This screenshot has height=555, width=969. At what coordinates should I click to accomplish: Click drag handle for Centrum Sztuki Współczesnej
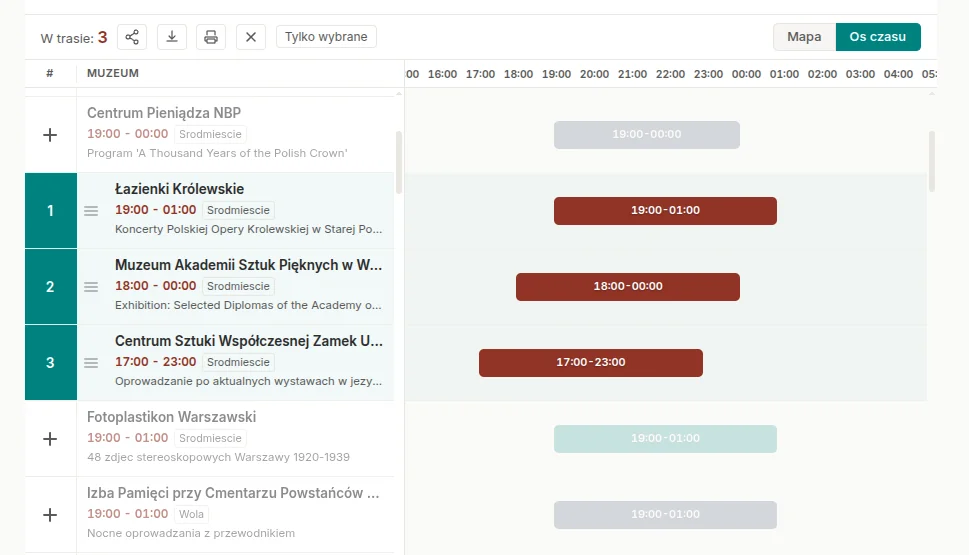91,363
